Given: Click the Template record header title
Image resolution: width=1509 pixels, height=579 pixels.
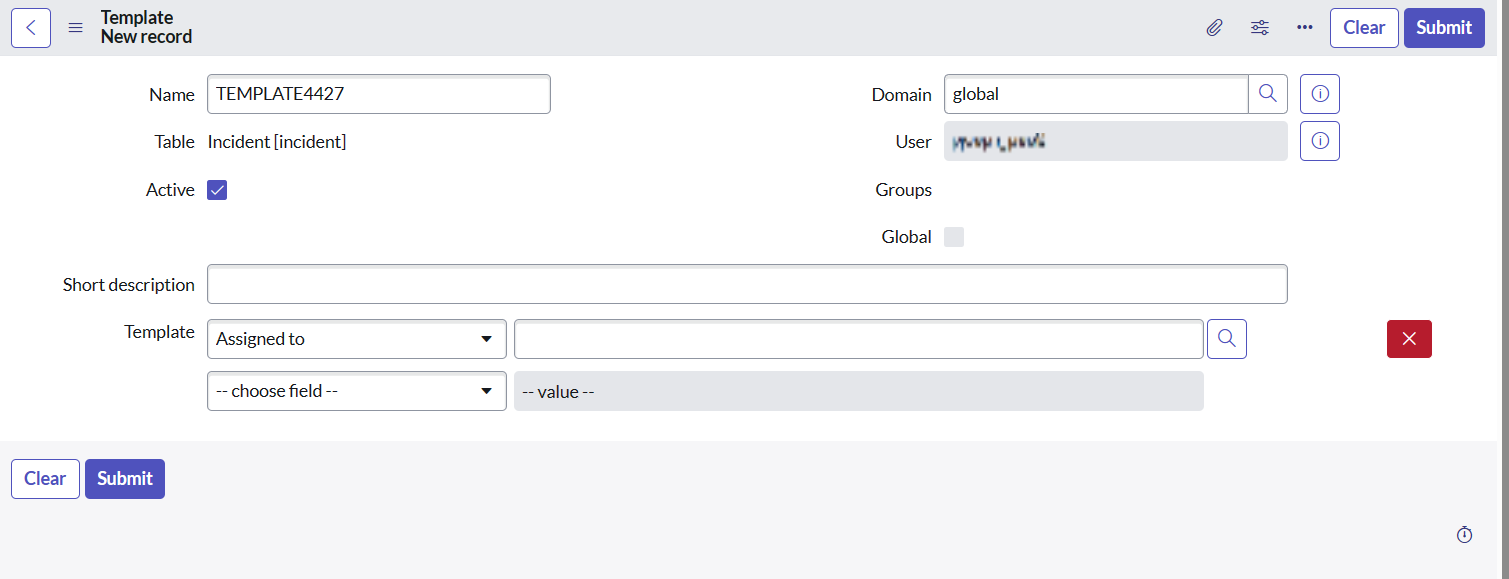Looking at the screenshot, I should tap(137, 17).
